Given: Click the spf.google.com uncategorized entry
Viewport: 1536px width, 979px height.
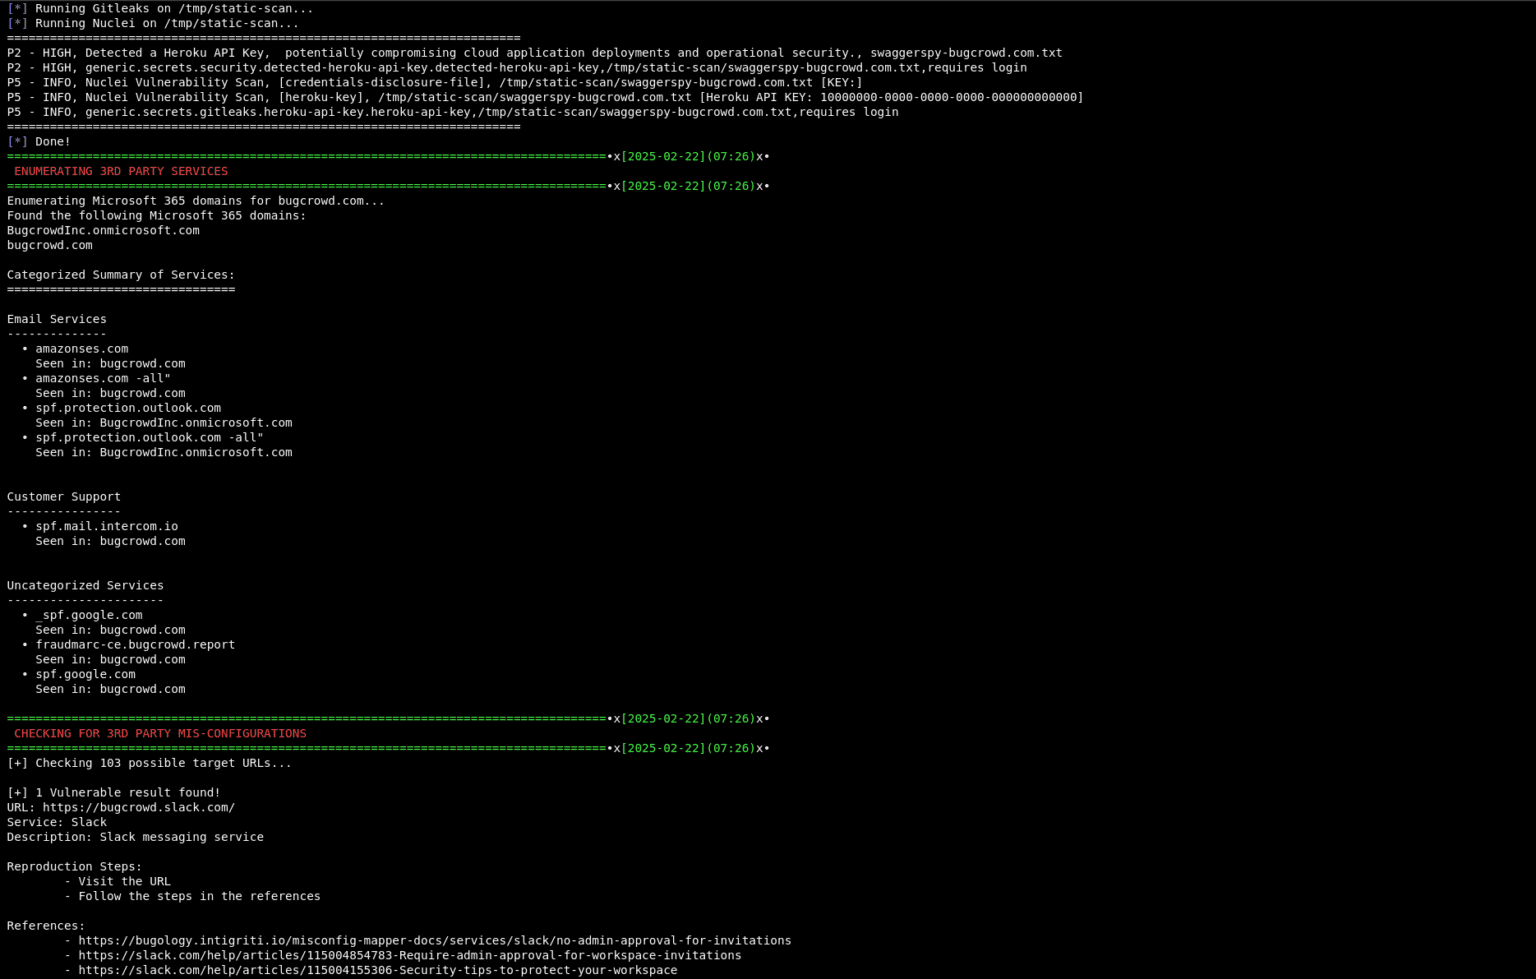Looking at the screenshot, I should click(x=86, y=674).
